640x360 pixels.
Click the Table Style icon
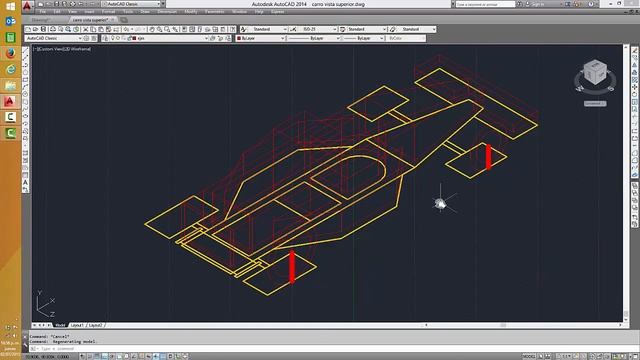point(343,29)
